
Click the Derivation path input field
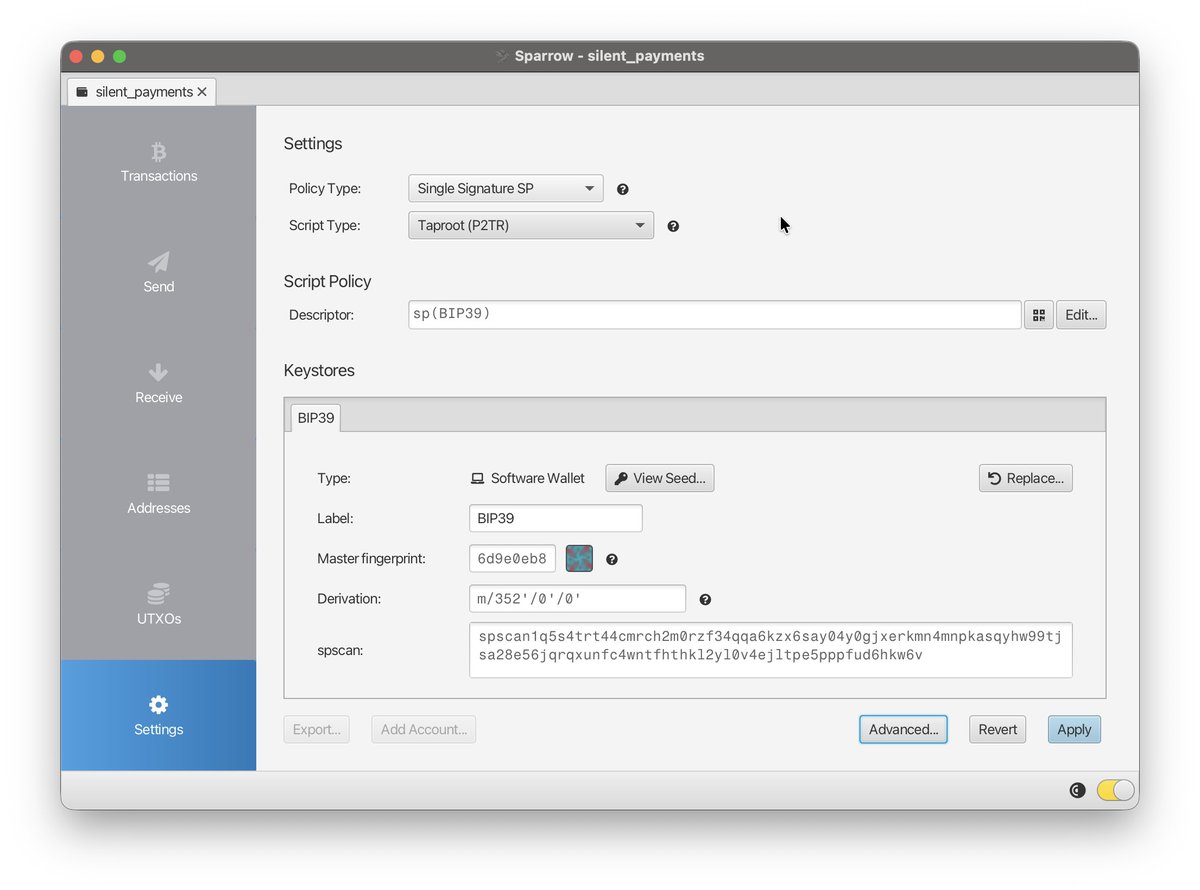(578, 598)
